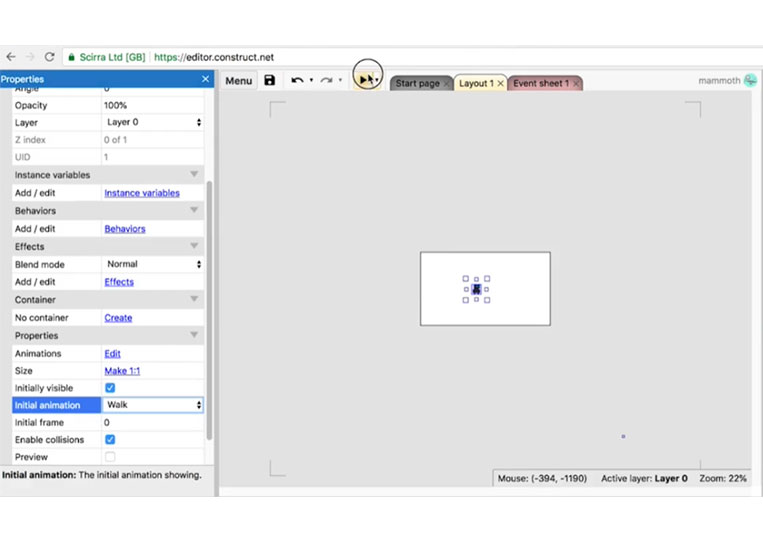Open the Initial animation dropdown
The width and height of the screenshot is (763, 541).
pyautogui.click(x=153, y=405)
